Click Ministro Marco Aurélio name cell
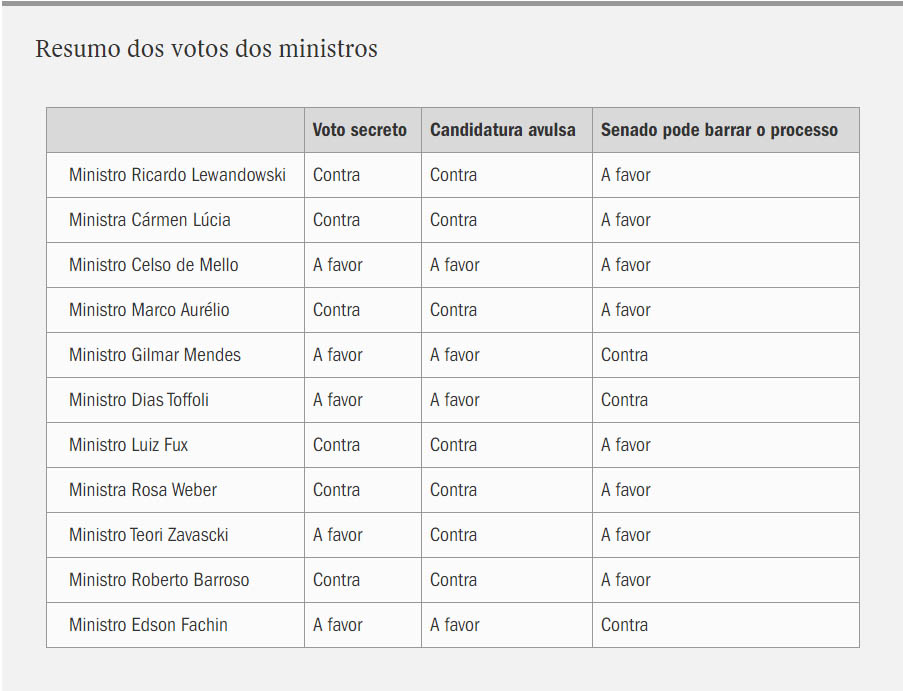This screenshot has height=691, width=903. (x=176, y=310)
